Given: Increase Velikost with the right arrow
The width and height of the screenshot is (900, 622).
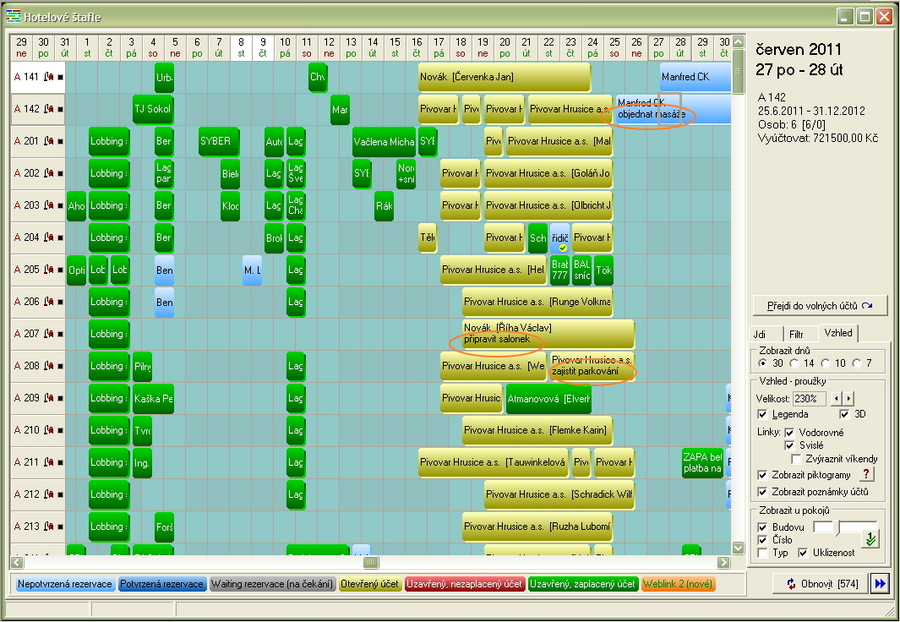Looking at the screenshot, I should point(848,398).
